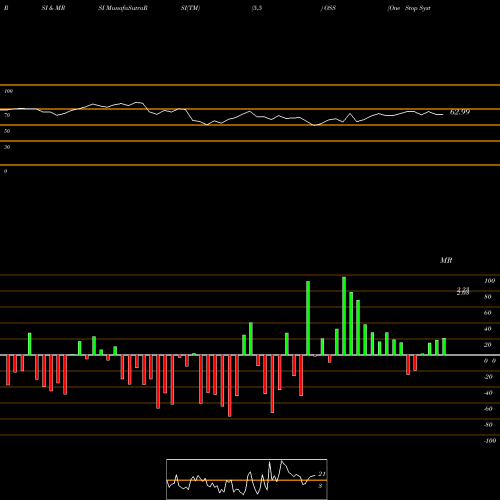This screenshot has height=500, width=500.
Task: Click the MR axis label -100
Action: point(490,441)
